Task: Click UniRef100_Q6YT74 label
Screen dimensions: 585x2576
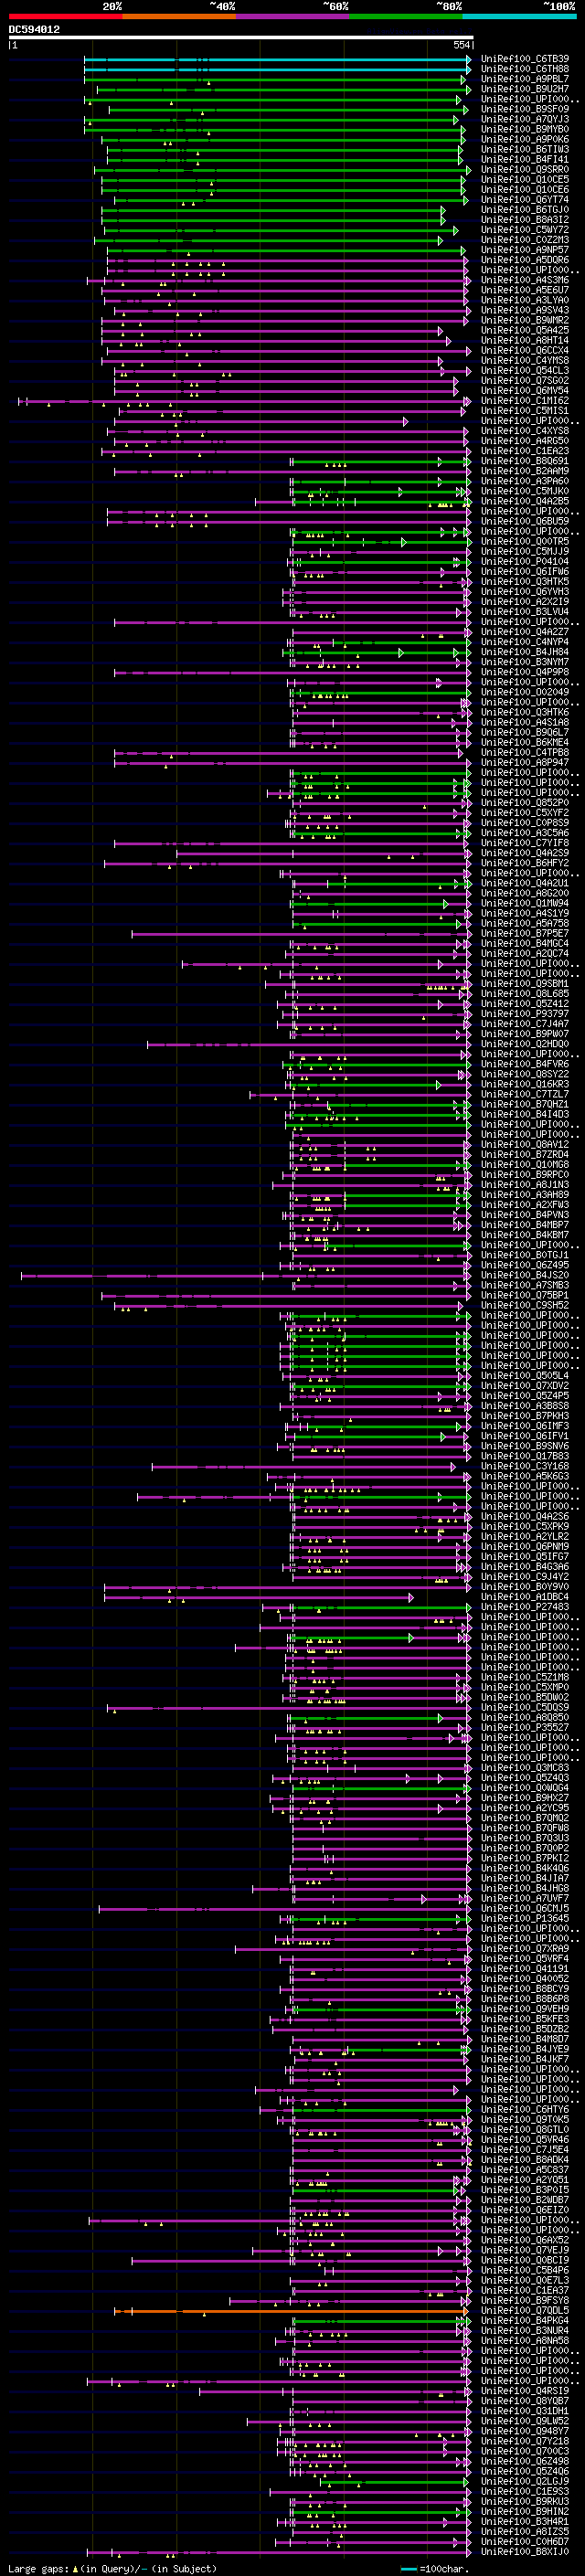Action: pos(525,199)
